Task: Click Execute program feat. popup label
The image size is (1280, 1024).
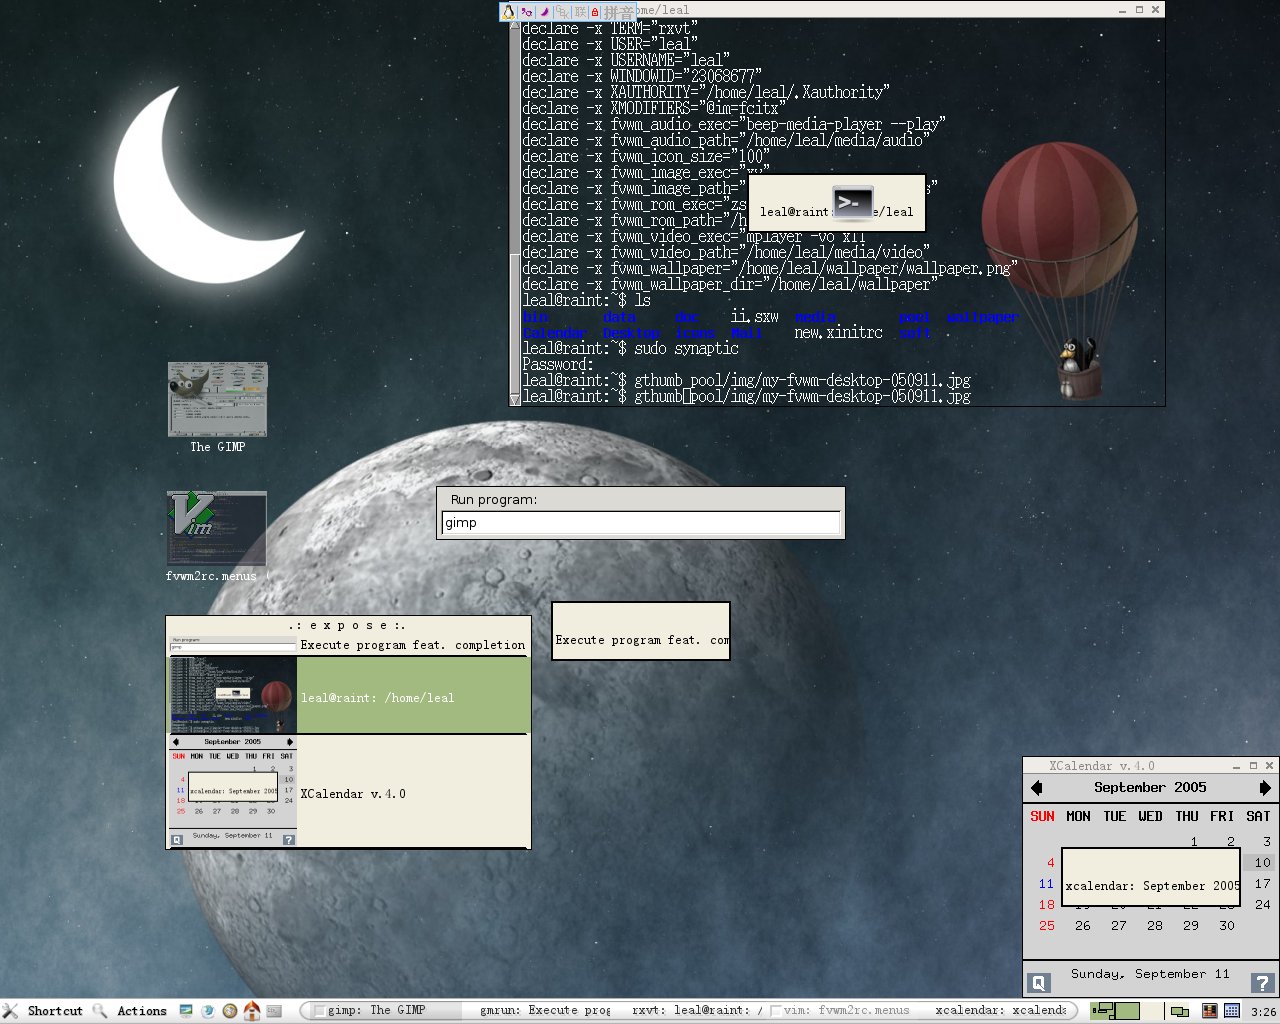Action: [x=641, y=640]
